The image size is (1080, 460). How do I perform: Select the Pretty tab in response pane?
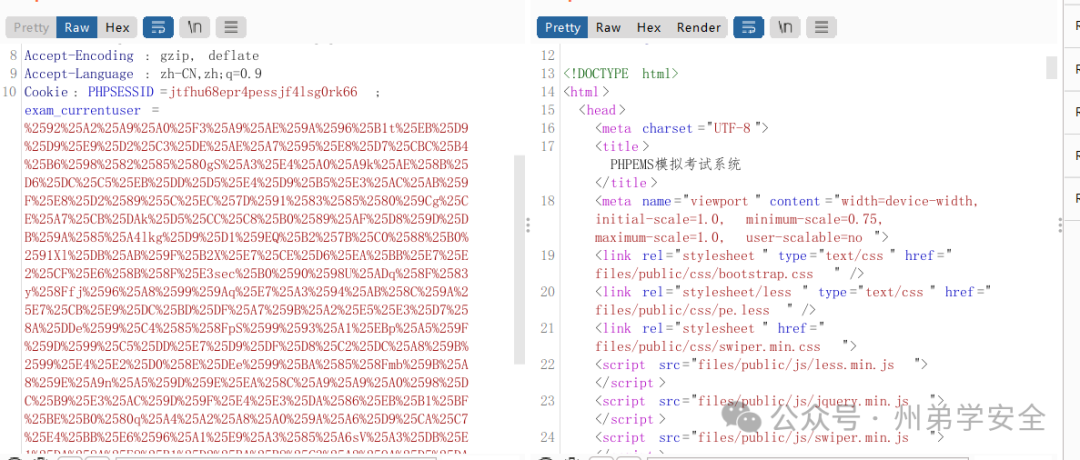[562, 28]
